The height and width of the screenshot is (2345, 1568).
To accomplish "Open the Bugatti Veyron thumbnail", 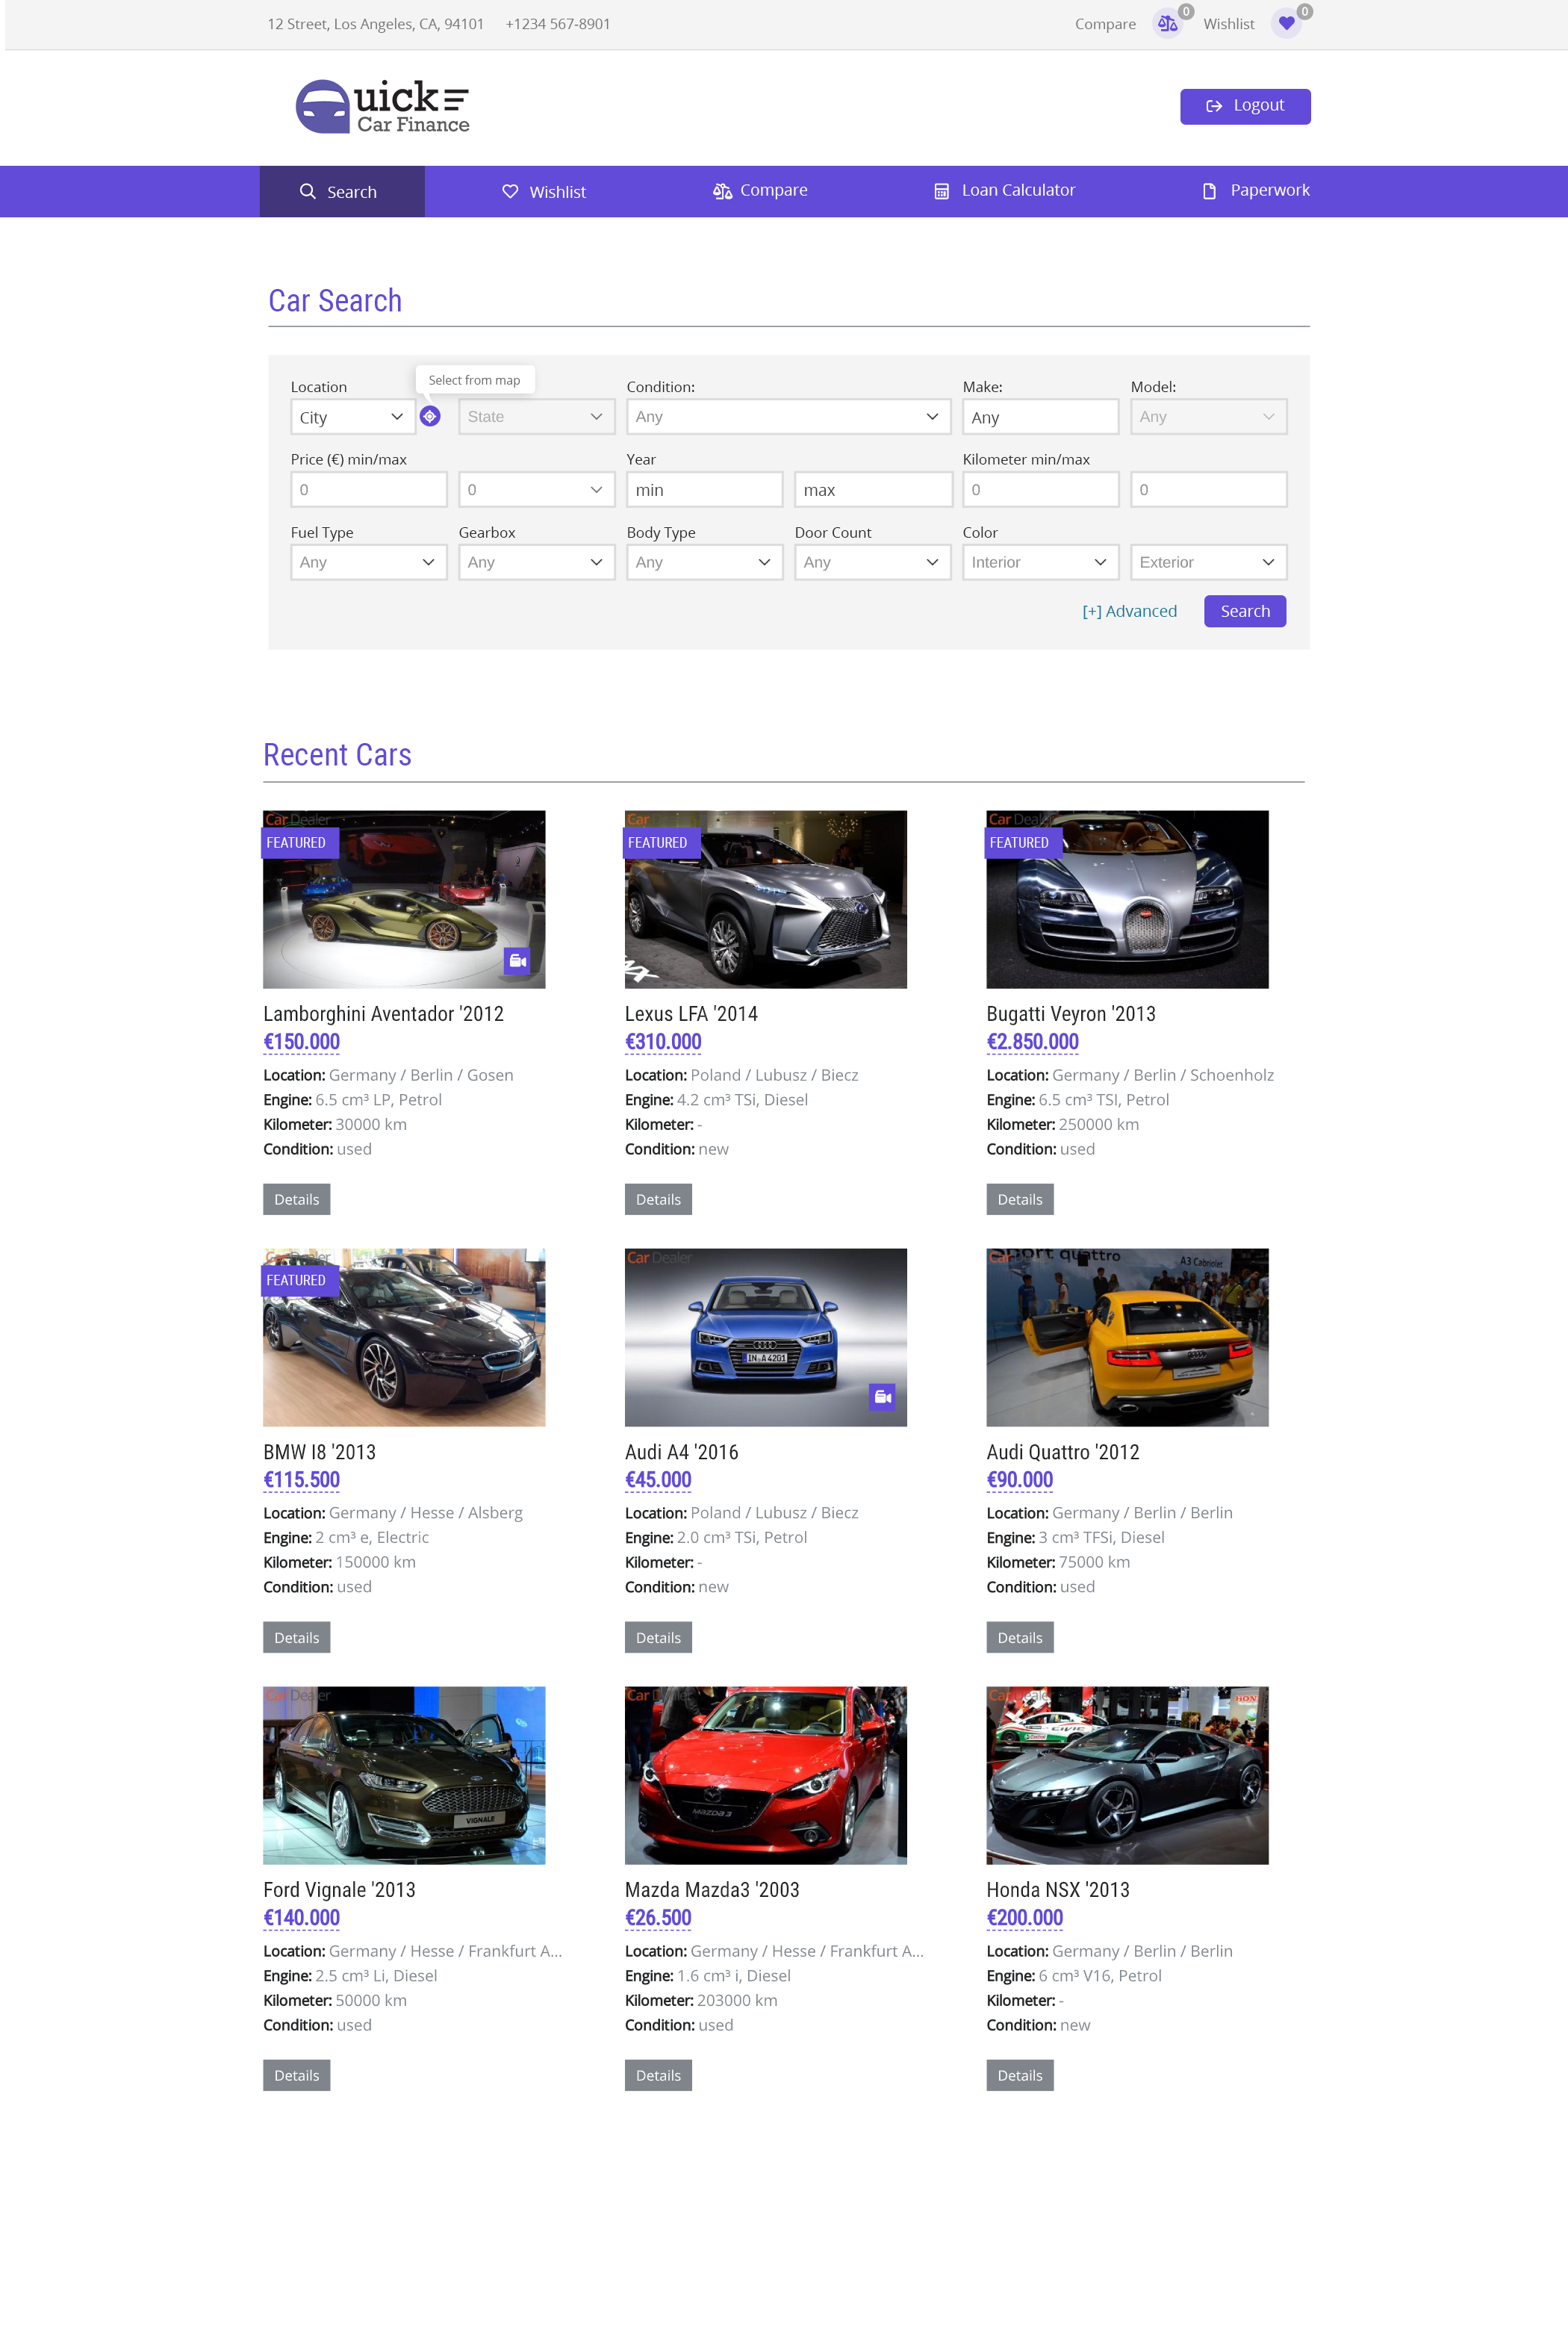I will tap(1127, 899).
